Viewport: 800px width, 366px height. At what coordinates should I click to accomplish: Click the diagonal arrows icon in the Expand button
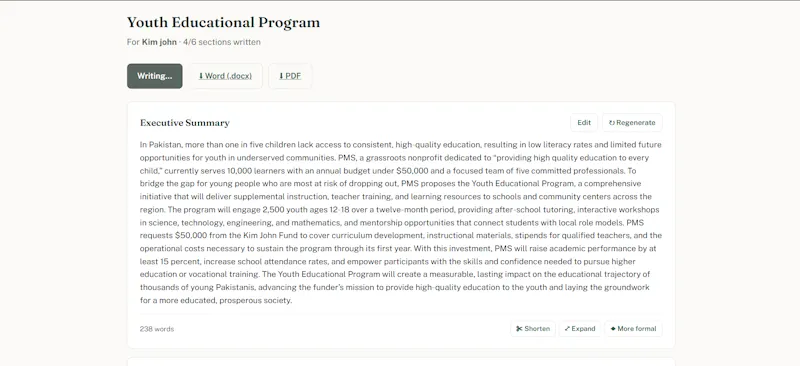567,329
